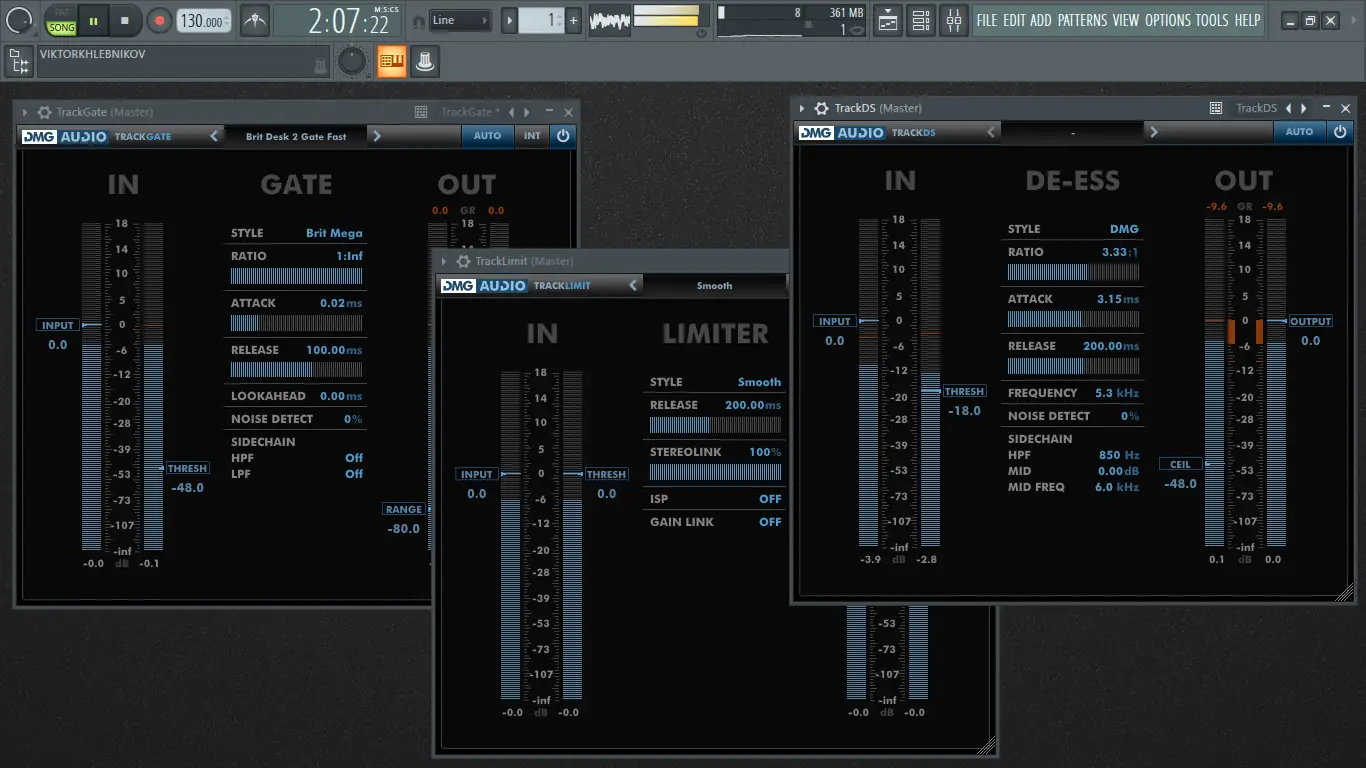The height and width of the screenshot is (768, 1366).
Task: Stop playback with the stop button
Action: 125,20
